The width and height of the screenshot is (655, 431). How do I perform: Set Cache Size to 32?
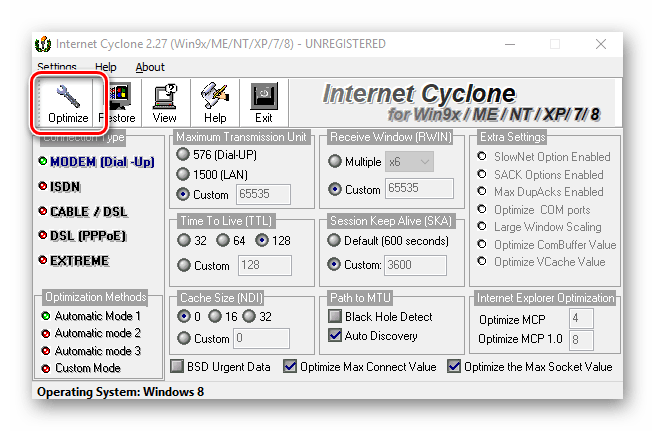coord(249,316)
